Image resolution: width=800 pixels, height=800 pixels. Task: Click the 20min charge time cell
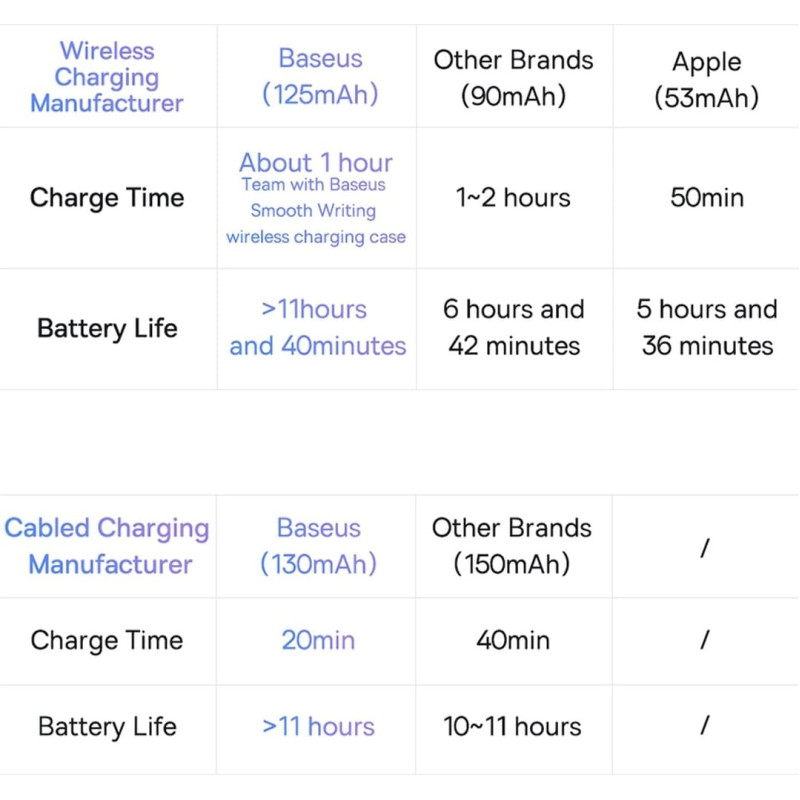pyautogui.click(x=318, y=640)
